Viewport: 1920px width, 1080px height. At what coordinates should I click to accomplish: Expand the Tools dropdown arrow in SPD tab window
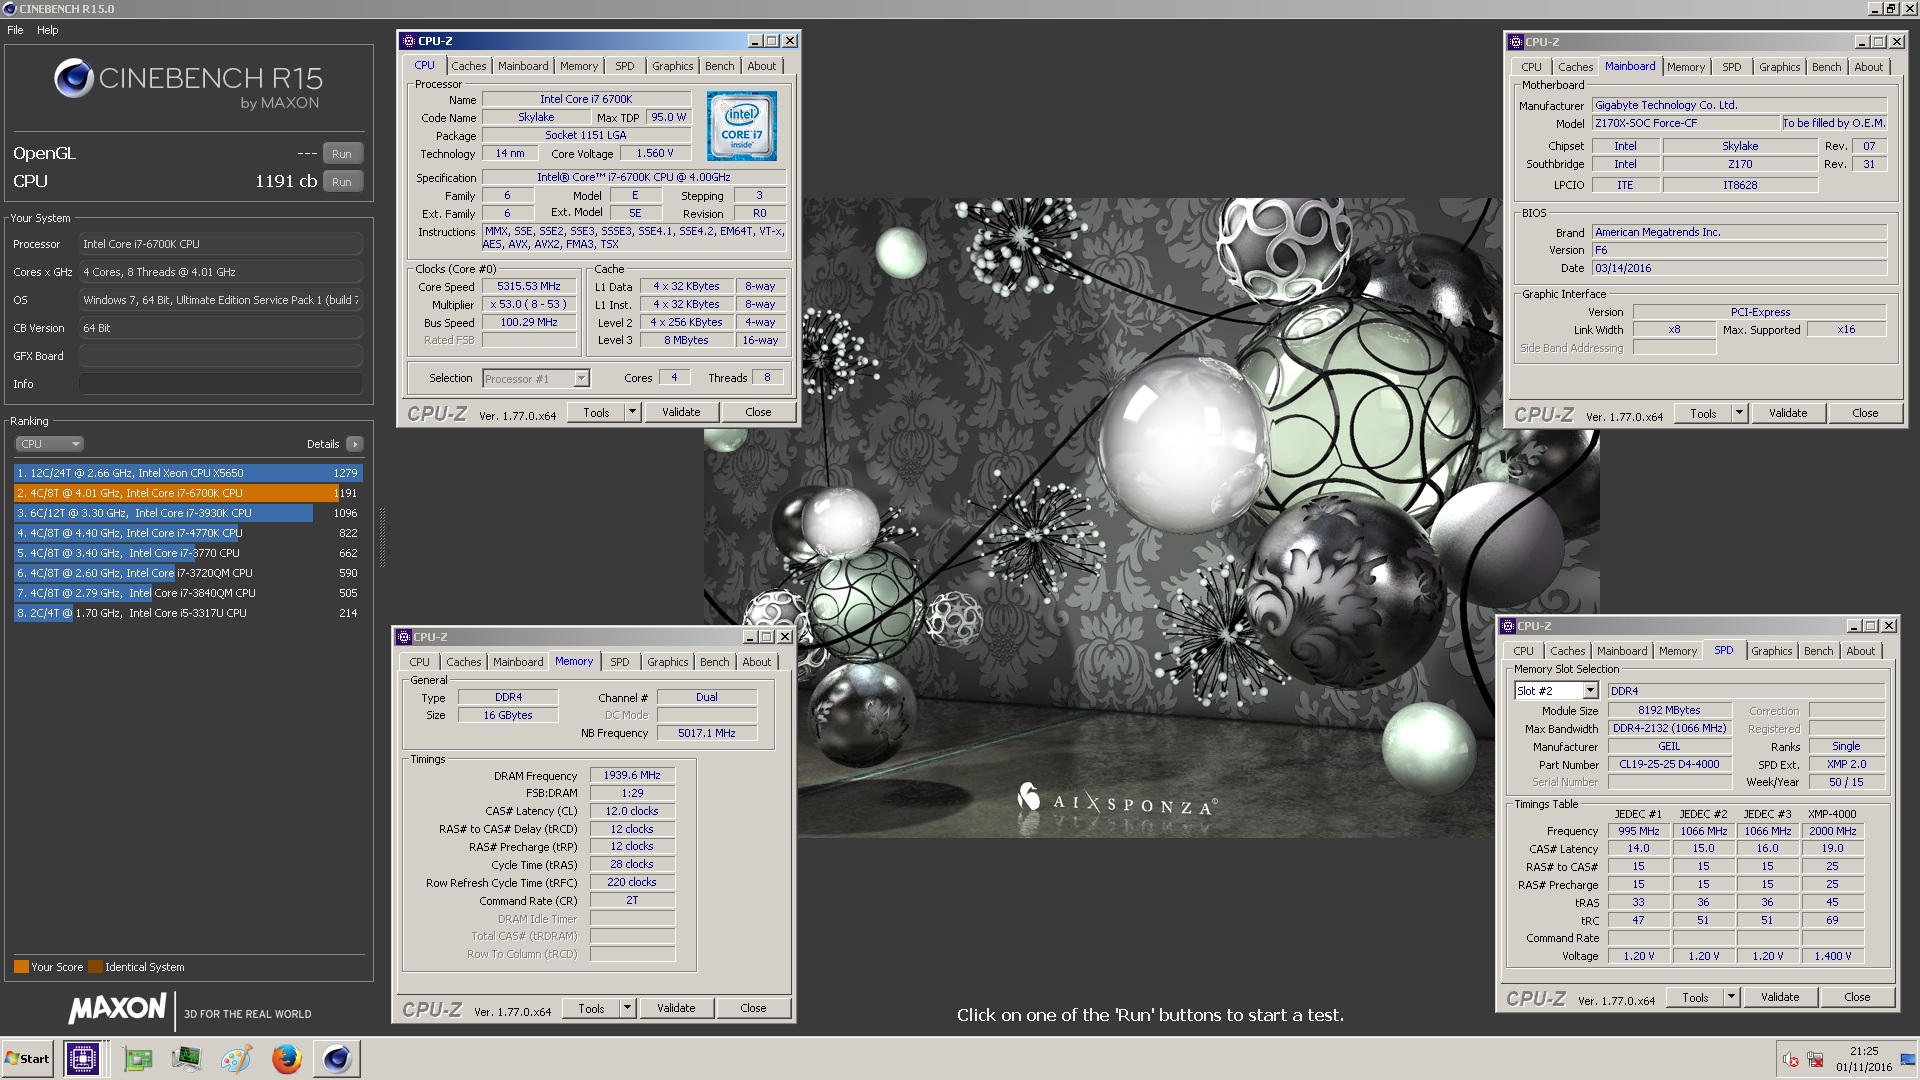1731,997
